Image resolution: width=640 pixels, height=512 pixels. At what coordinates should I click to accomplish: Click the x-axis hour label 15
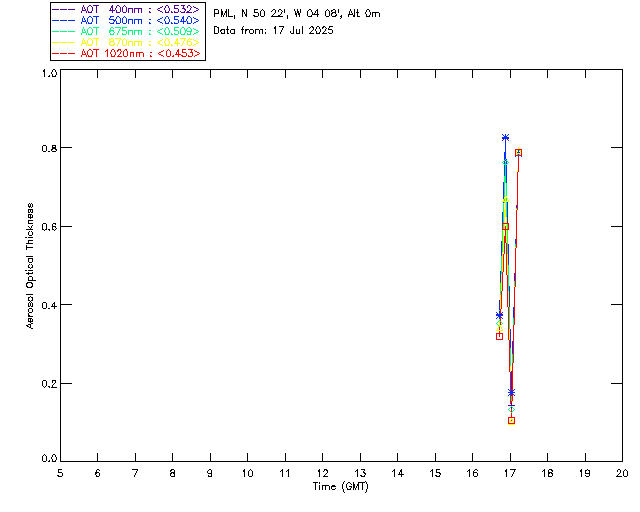click(435, 474)
